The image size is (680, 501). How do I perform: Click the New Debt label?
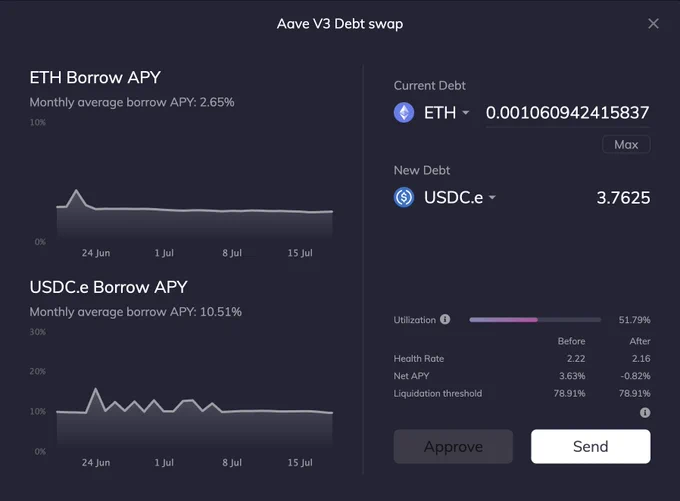pos(422,170)
